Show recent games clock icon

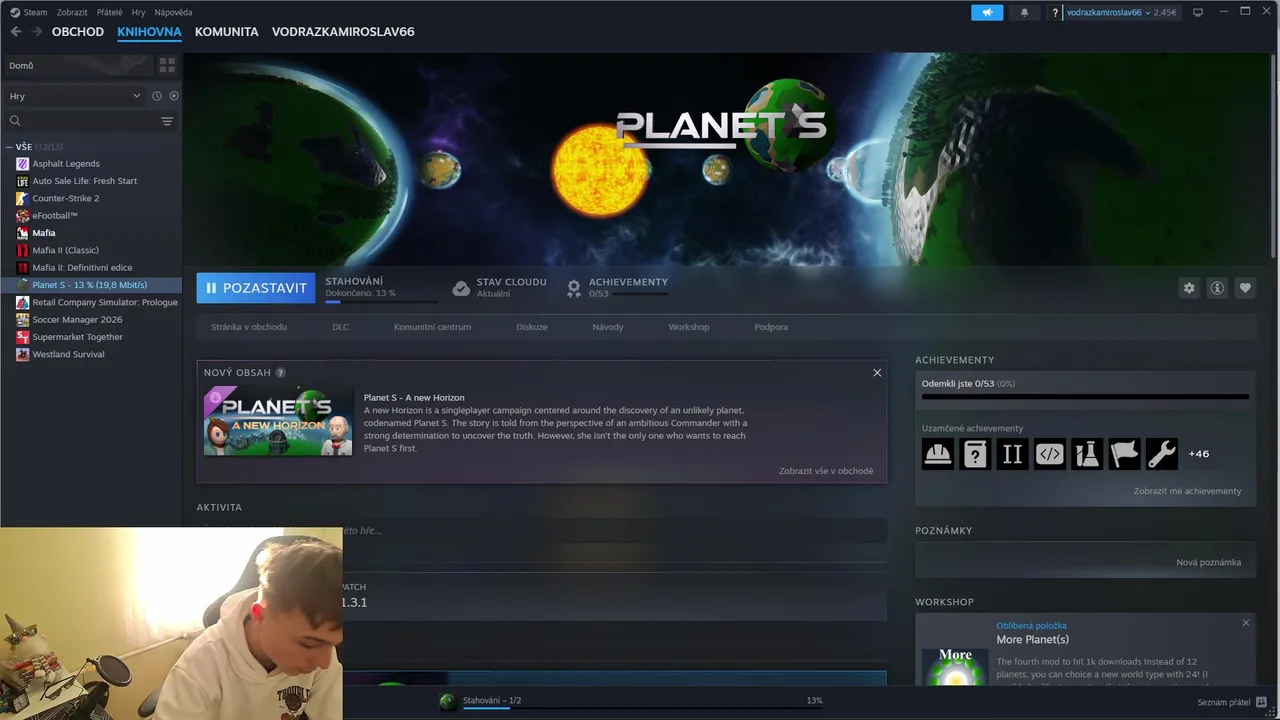157,96
